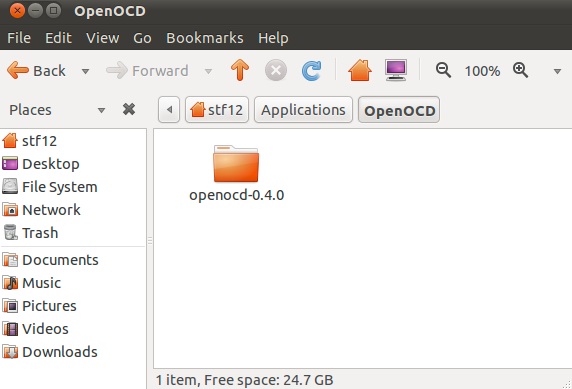Click the openocd-0.4.0 folder name label
The image size is (572, 389).
point(236,195)
